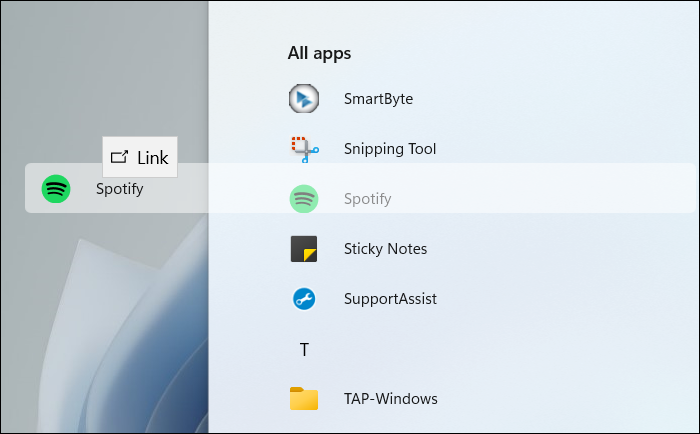Launch the SupportAssist wrench icon
The height and width of the screenshot is (434, 700).
[304, 299]
